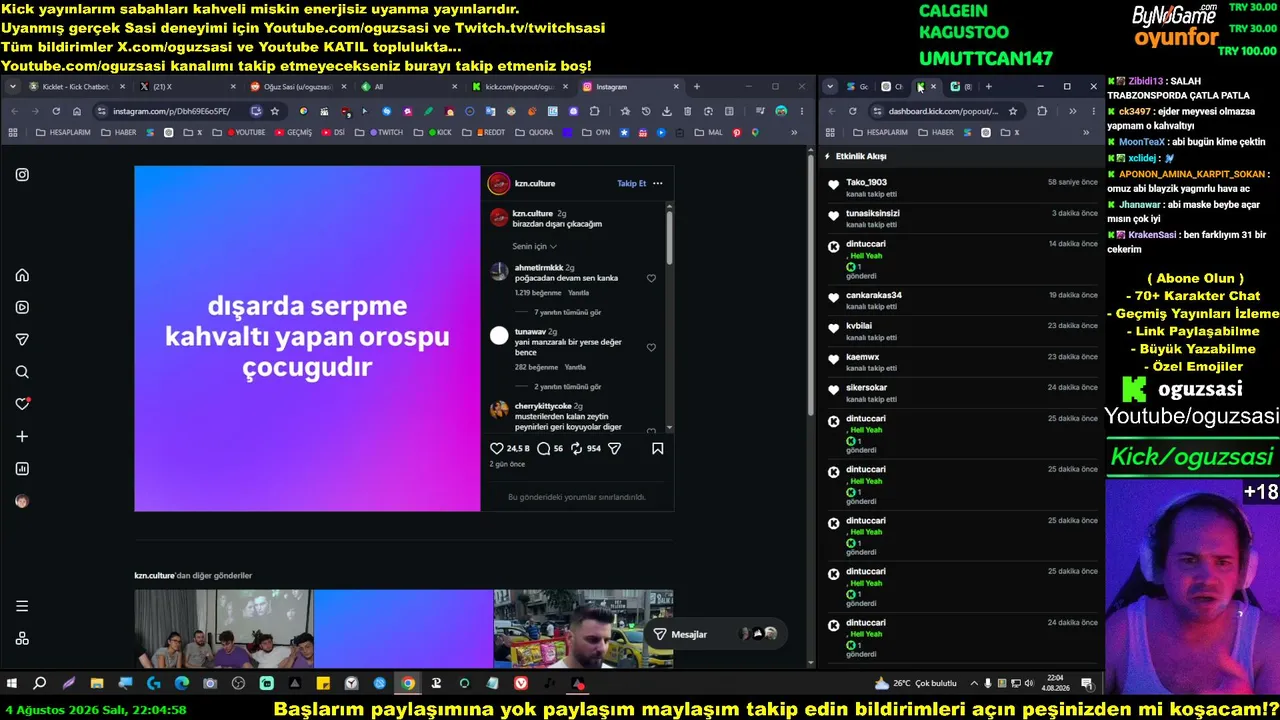Image resolution: width=1280 pixels, height=720 pixels.
Task: Open the first related post thumbnail with the group
Action: (223, 628)
